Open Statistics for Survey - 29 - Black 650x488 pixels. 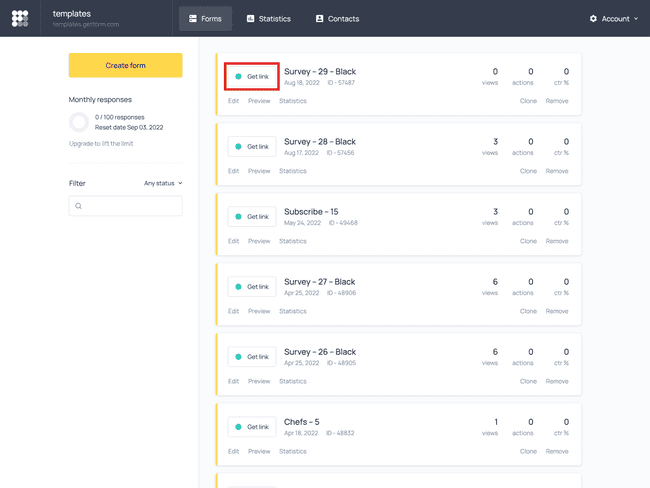point(293,101)
